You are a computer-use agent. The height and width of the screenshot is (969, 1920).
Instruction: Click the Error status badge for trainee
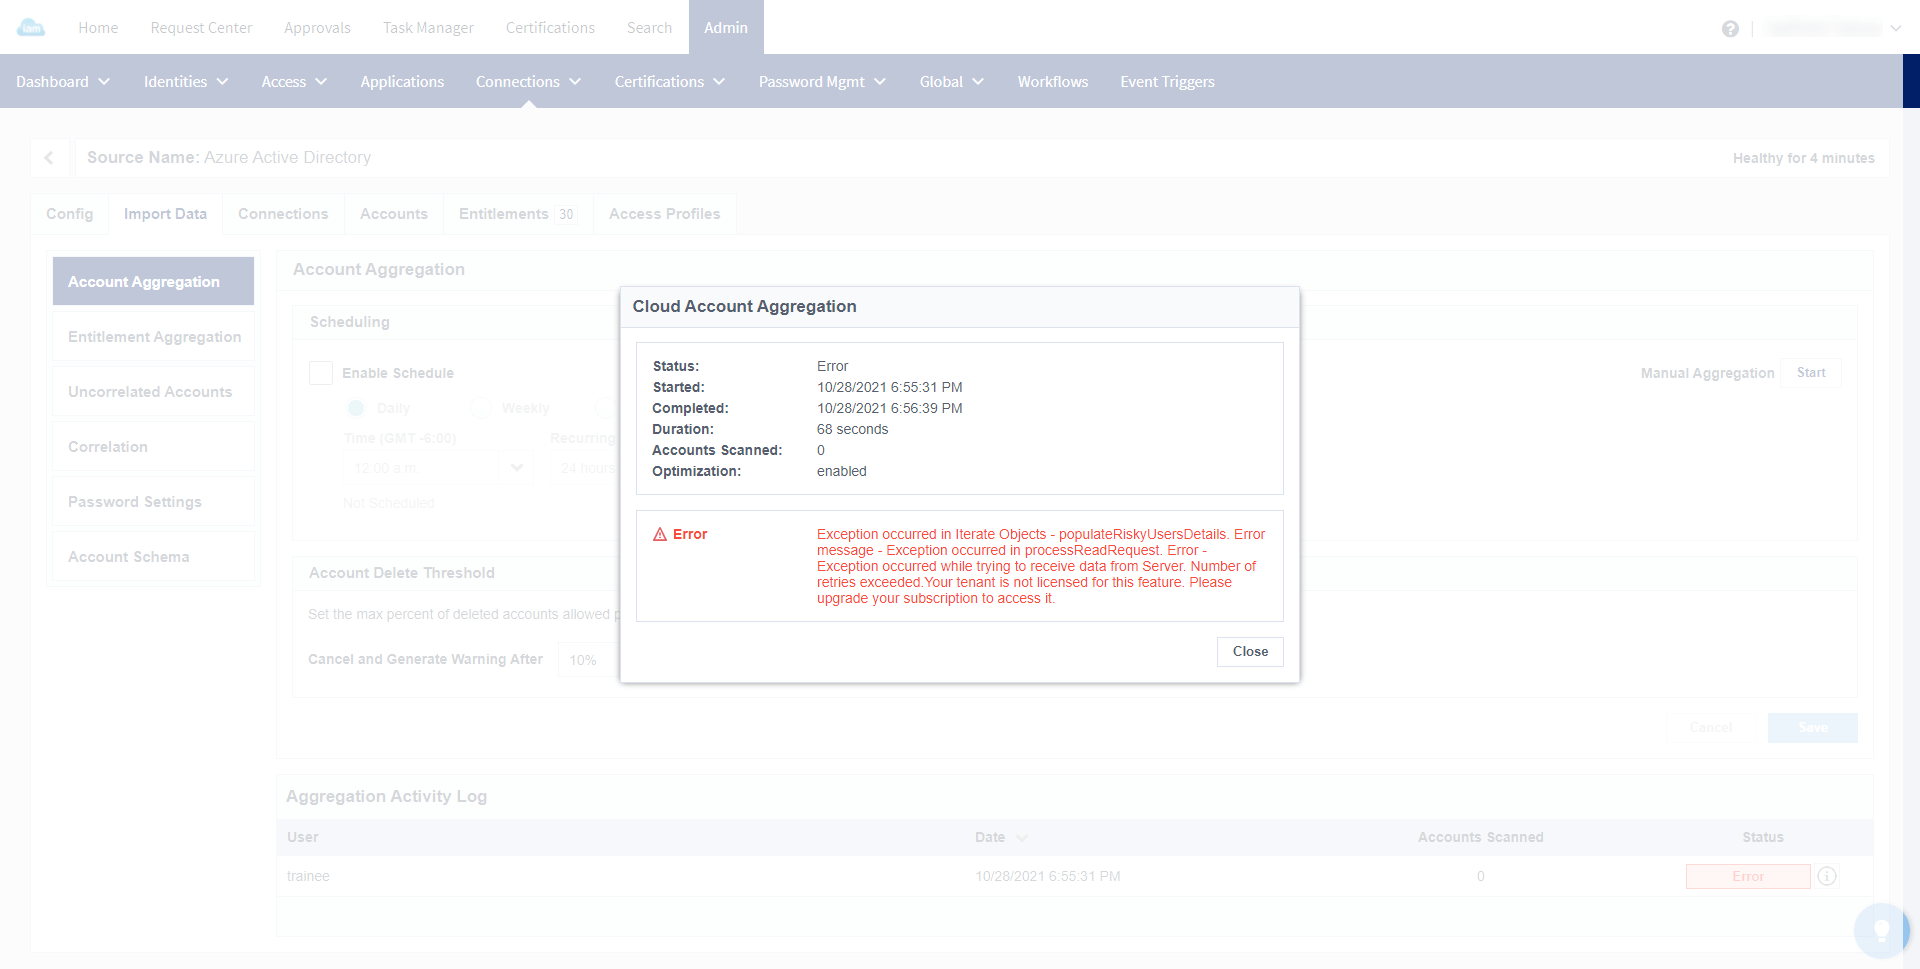(1748, 876)
